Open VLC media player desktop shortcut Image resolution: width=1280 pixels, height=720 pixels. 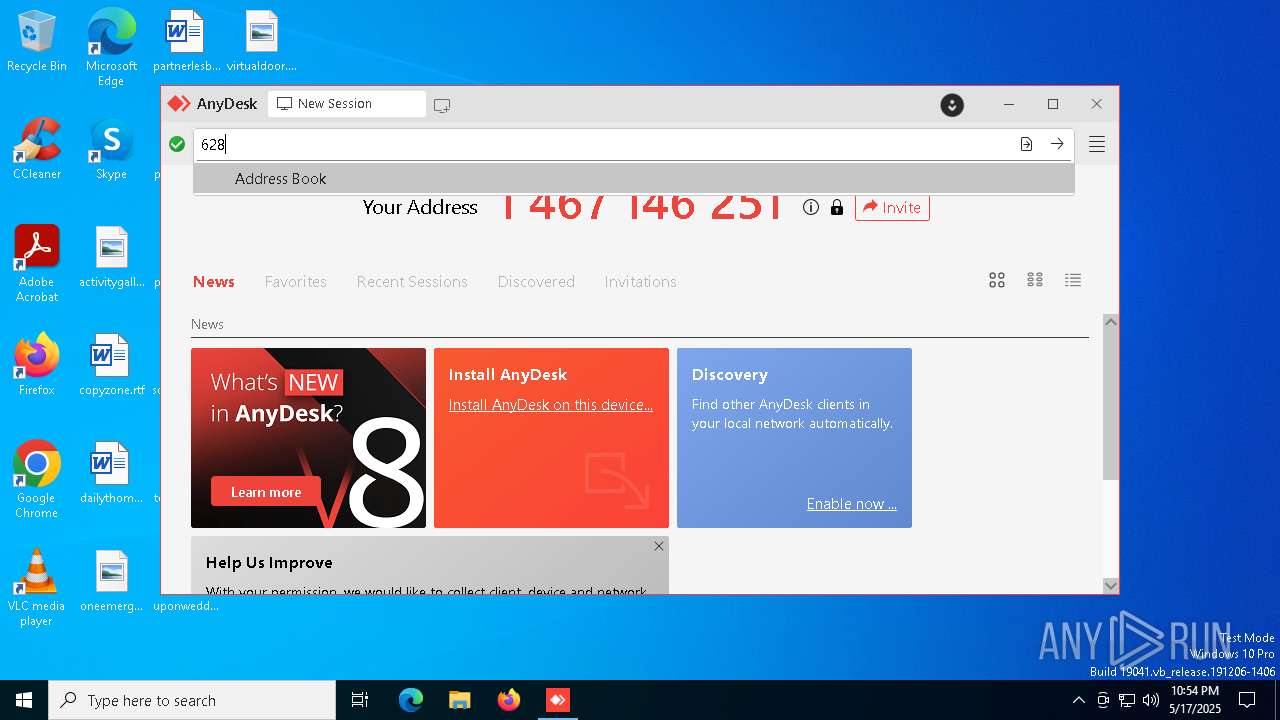(x=37, y=588)
